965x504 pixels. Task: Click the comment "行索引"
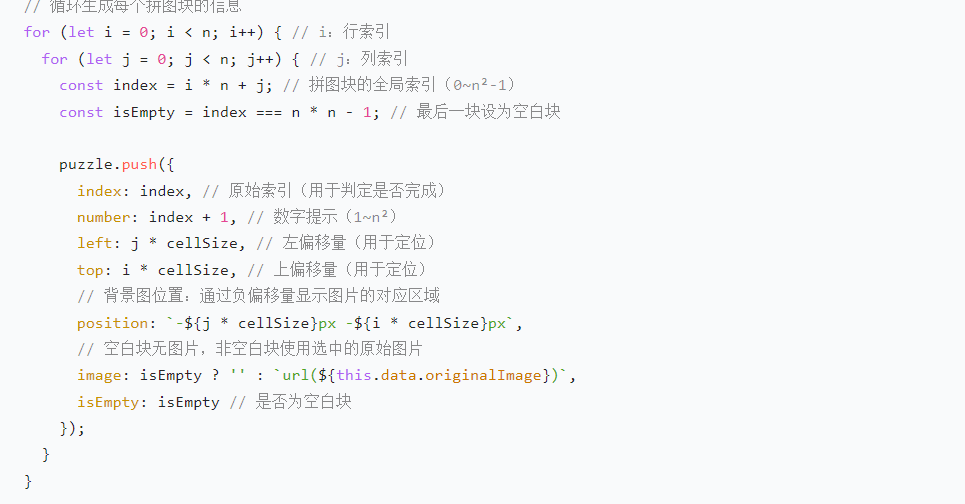[x=366, y=33]
